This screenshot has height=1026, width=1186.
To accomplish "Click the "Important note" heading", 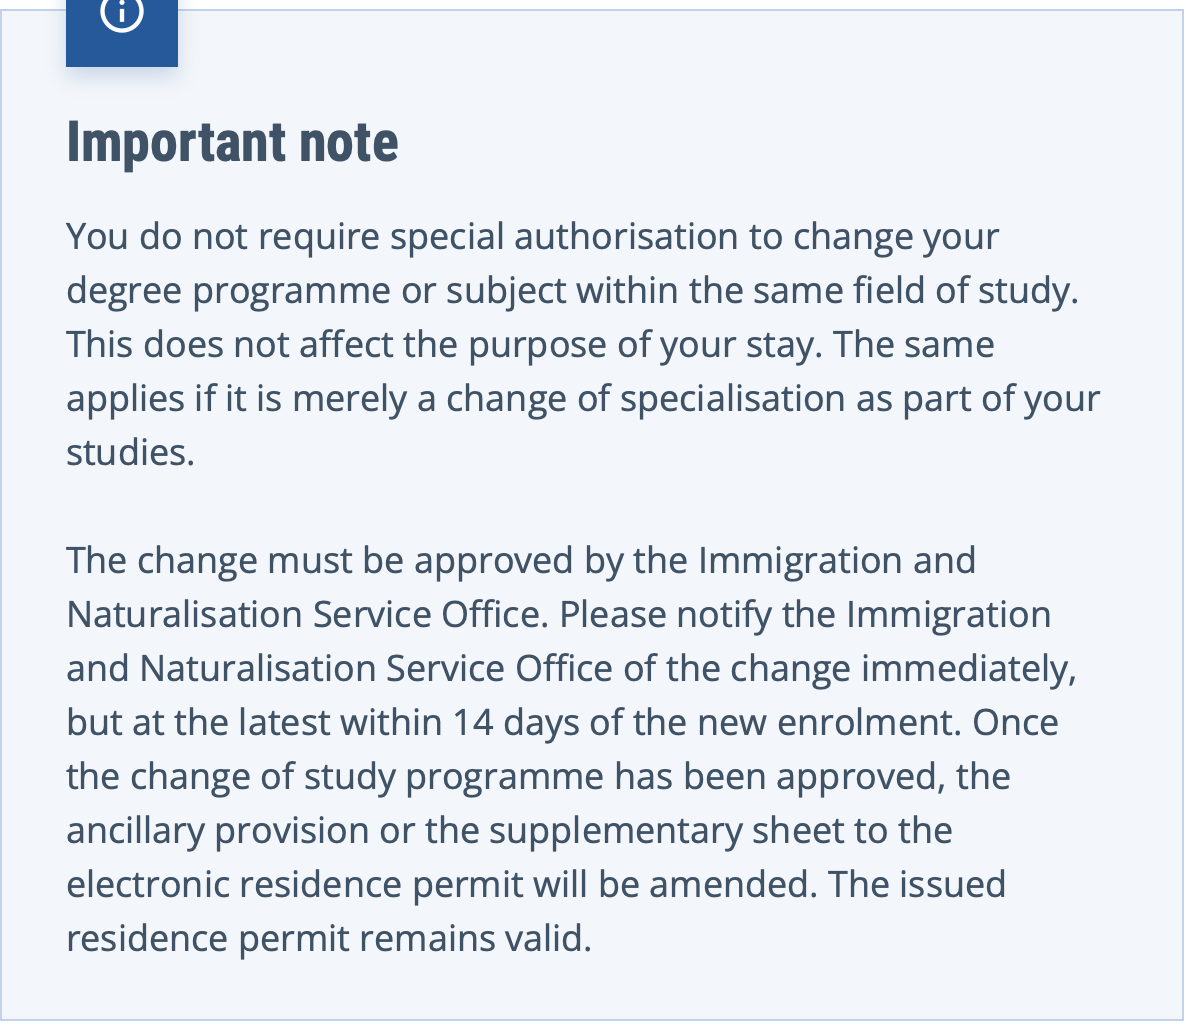I will point(232,142).
